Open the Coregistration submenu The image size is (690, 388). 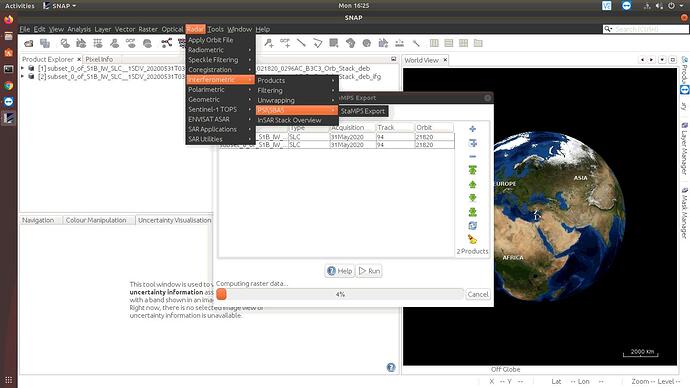click(220, 70)
